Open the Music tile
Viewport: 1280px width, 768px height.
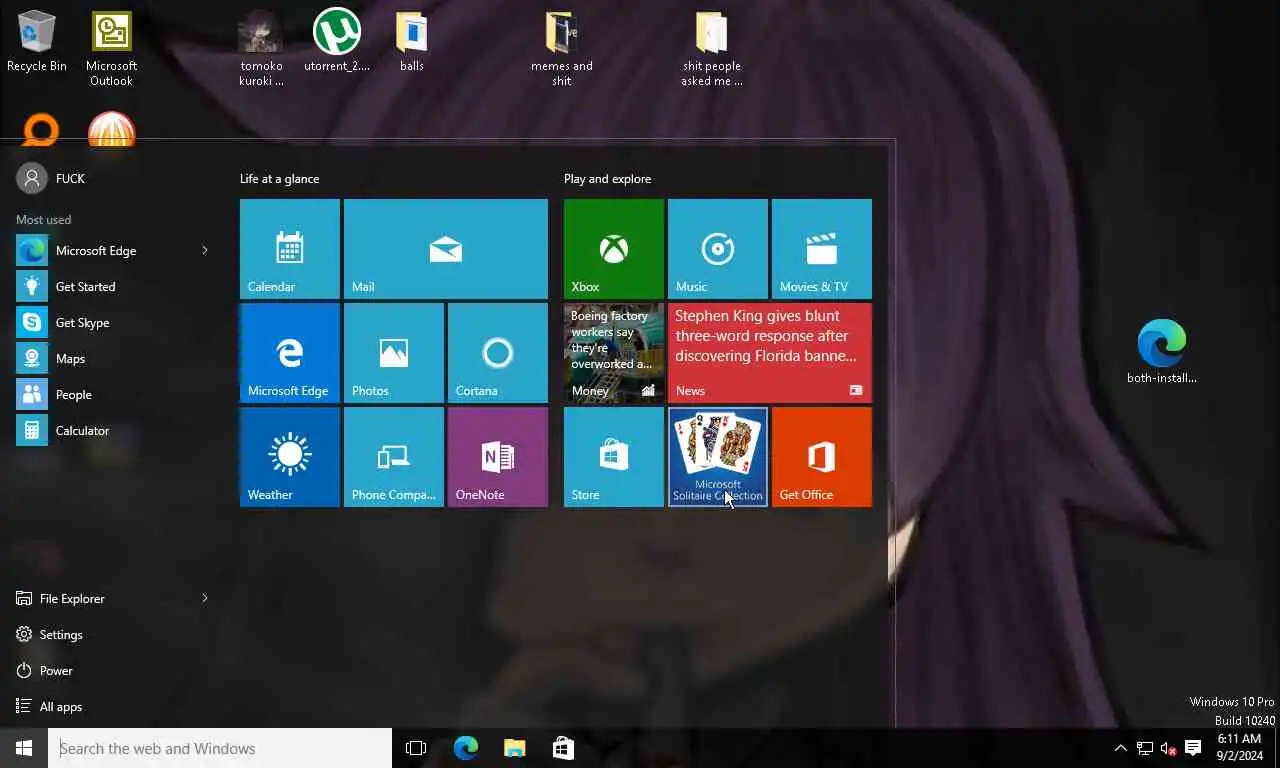pyautogui.click(x=718, y=249)
